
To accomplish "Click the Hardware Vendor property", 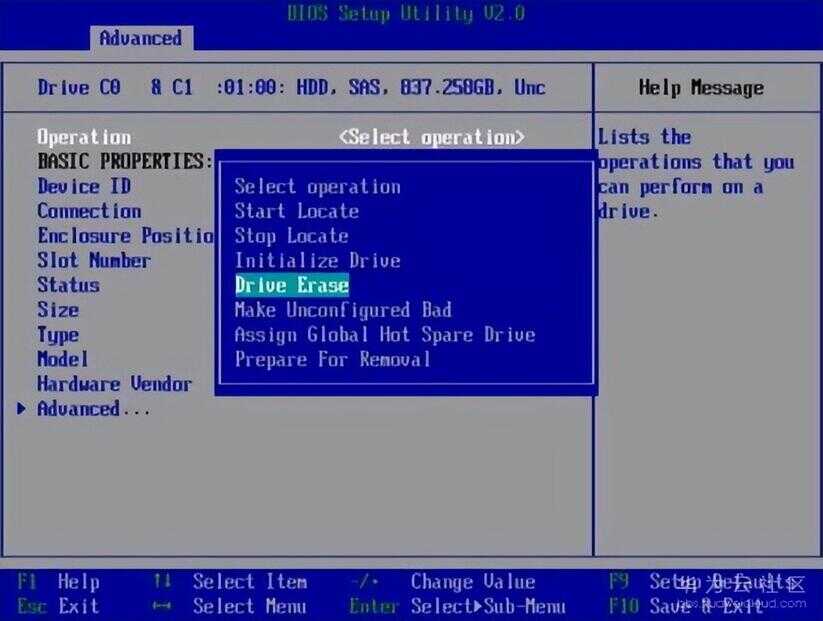I will pyautogui.click(x=114, y=384).
